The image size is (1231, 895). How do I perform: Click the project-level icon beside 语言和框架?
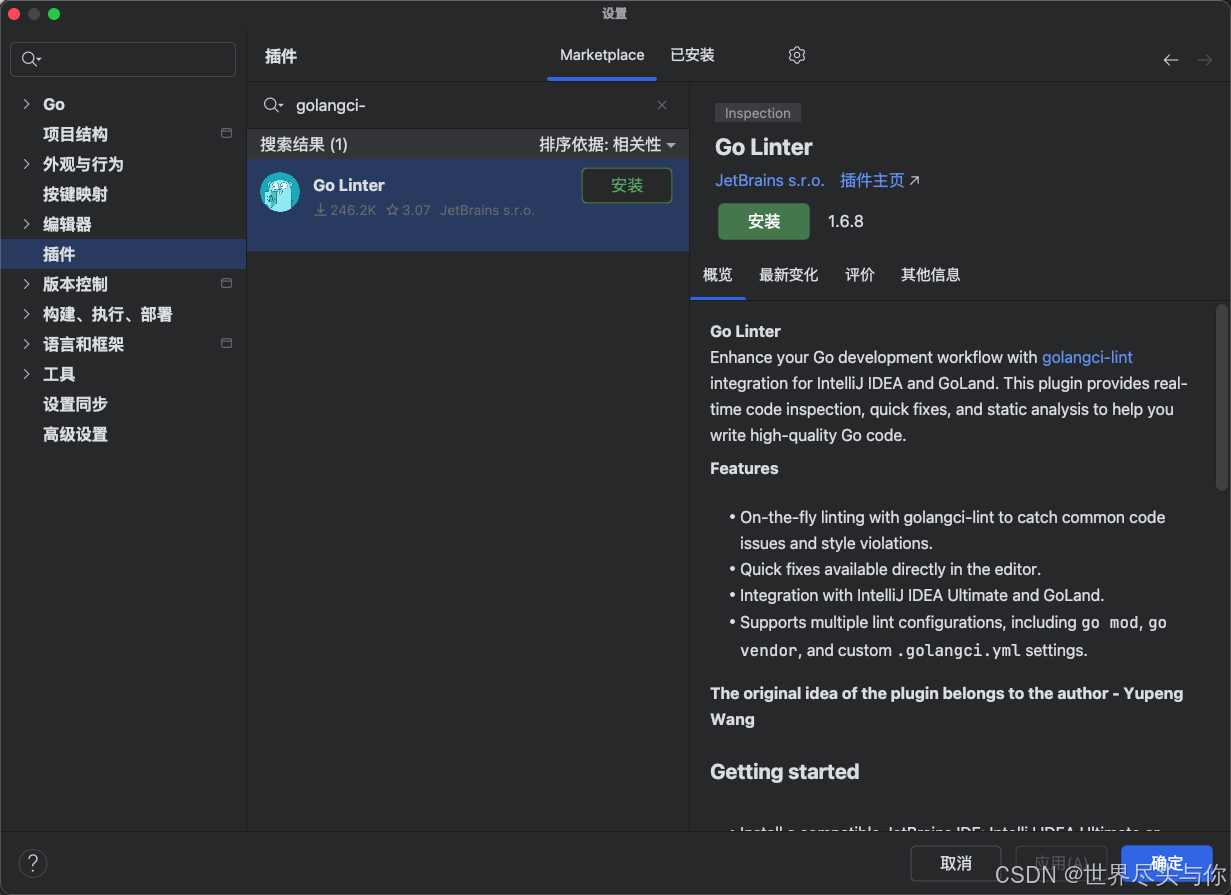coord(227,343)
